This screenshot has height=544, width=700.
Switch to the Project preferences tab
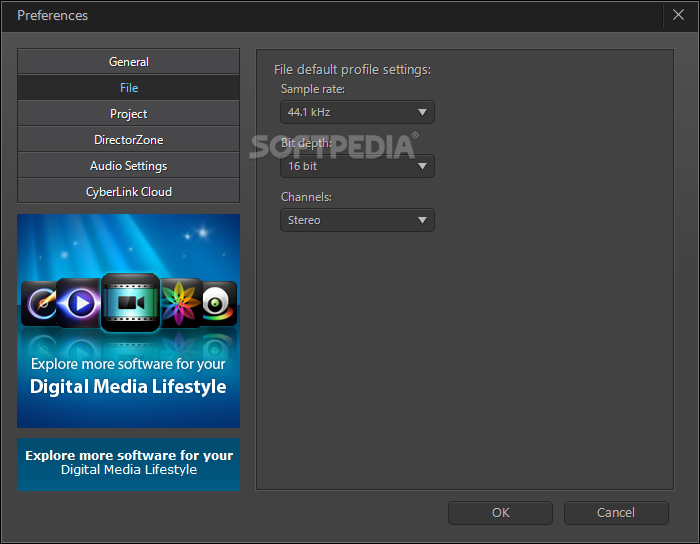tap(129, 113)
